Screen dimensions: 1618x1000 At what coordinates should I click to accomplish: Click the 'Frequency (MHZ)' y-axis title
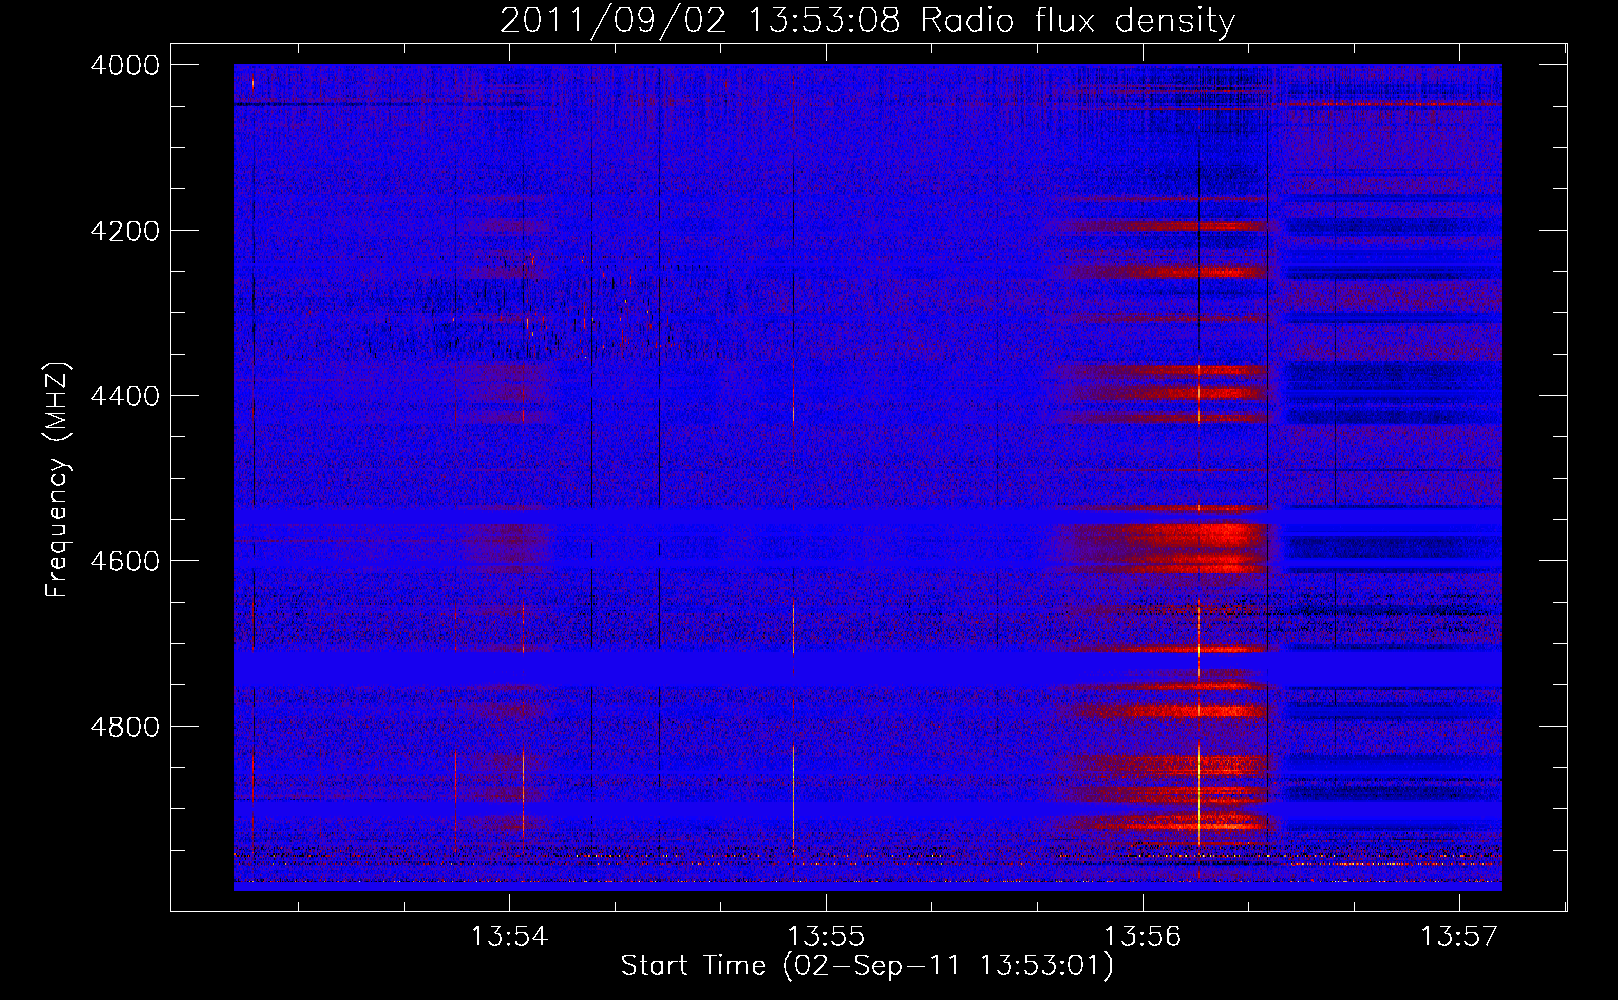[x=58, y=480]
